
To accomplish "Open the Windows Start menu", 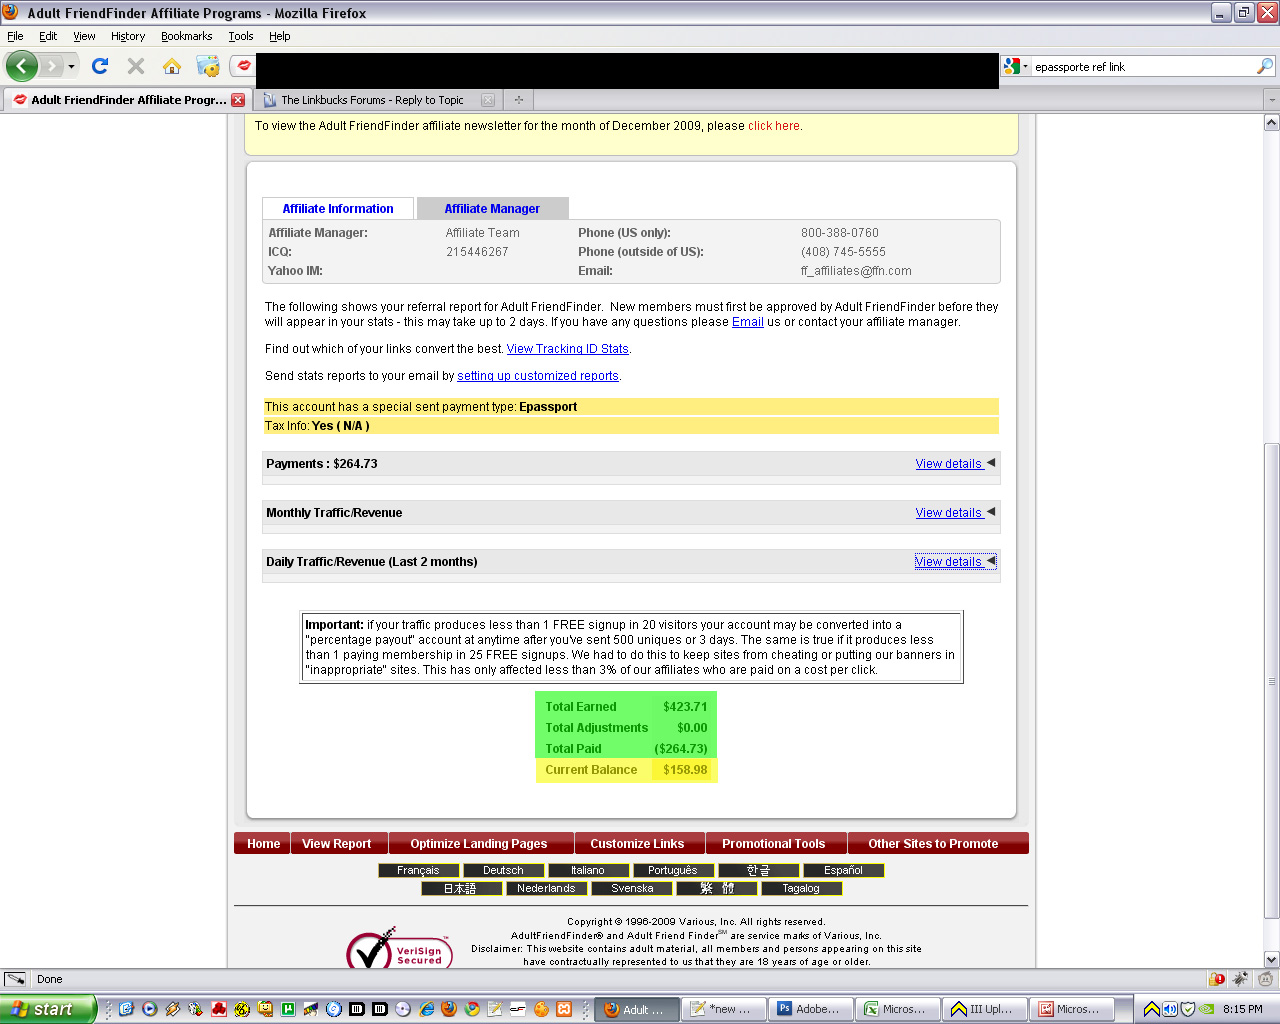I will pos(47,1009).
